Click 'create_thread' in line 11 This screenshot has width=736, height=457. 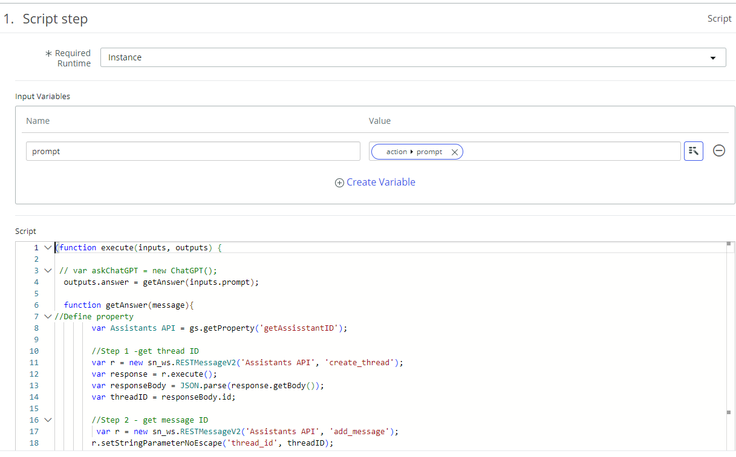[359, 363]
